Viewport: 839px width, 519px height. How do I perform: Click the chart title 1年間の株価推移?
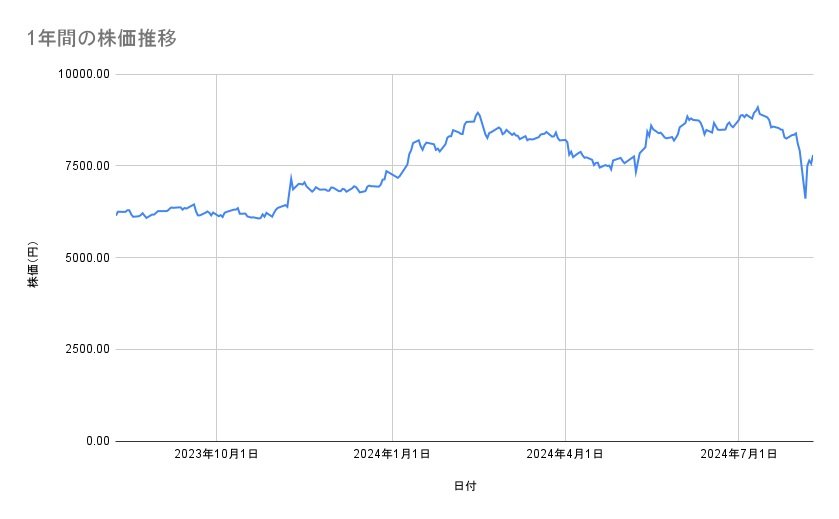(x=103, y=39)
